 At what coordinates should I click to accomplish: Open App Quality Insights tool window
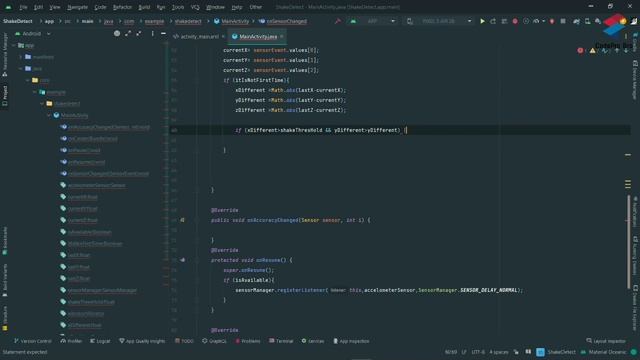(x=142, y=341)
